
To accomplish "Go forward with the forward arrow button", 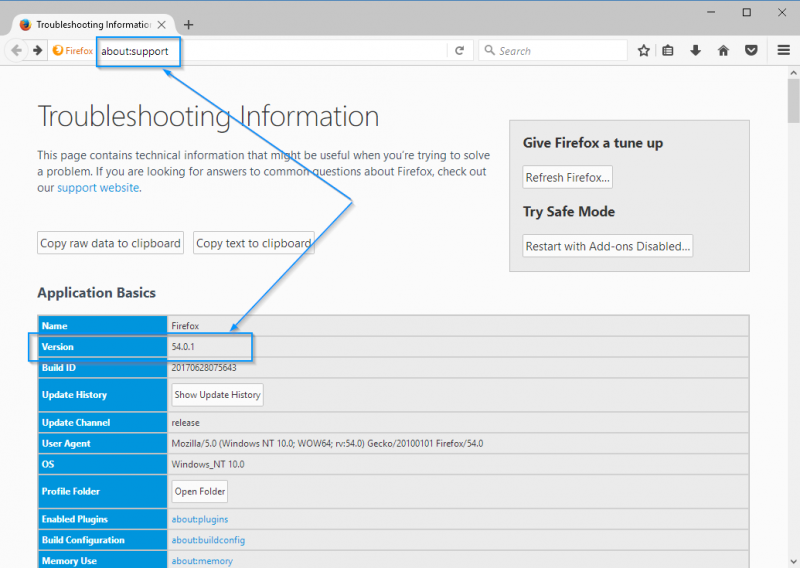I will point(37,51).
